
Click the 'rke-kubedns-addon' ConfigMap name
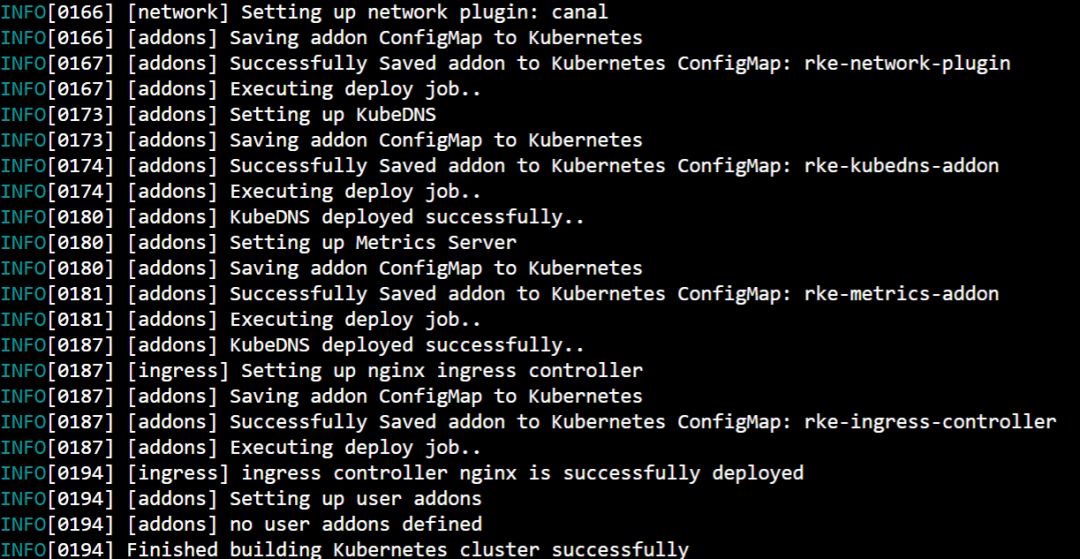901,166
